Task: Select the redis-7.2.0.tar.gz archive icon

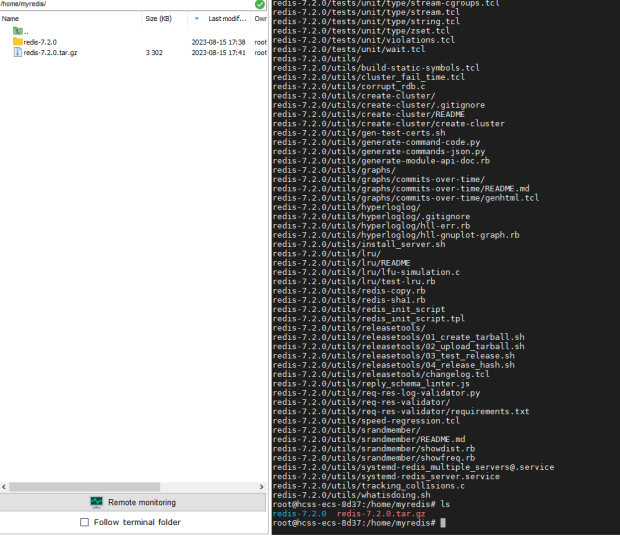Action: coord(17,52)
